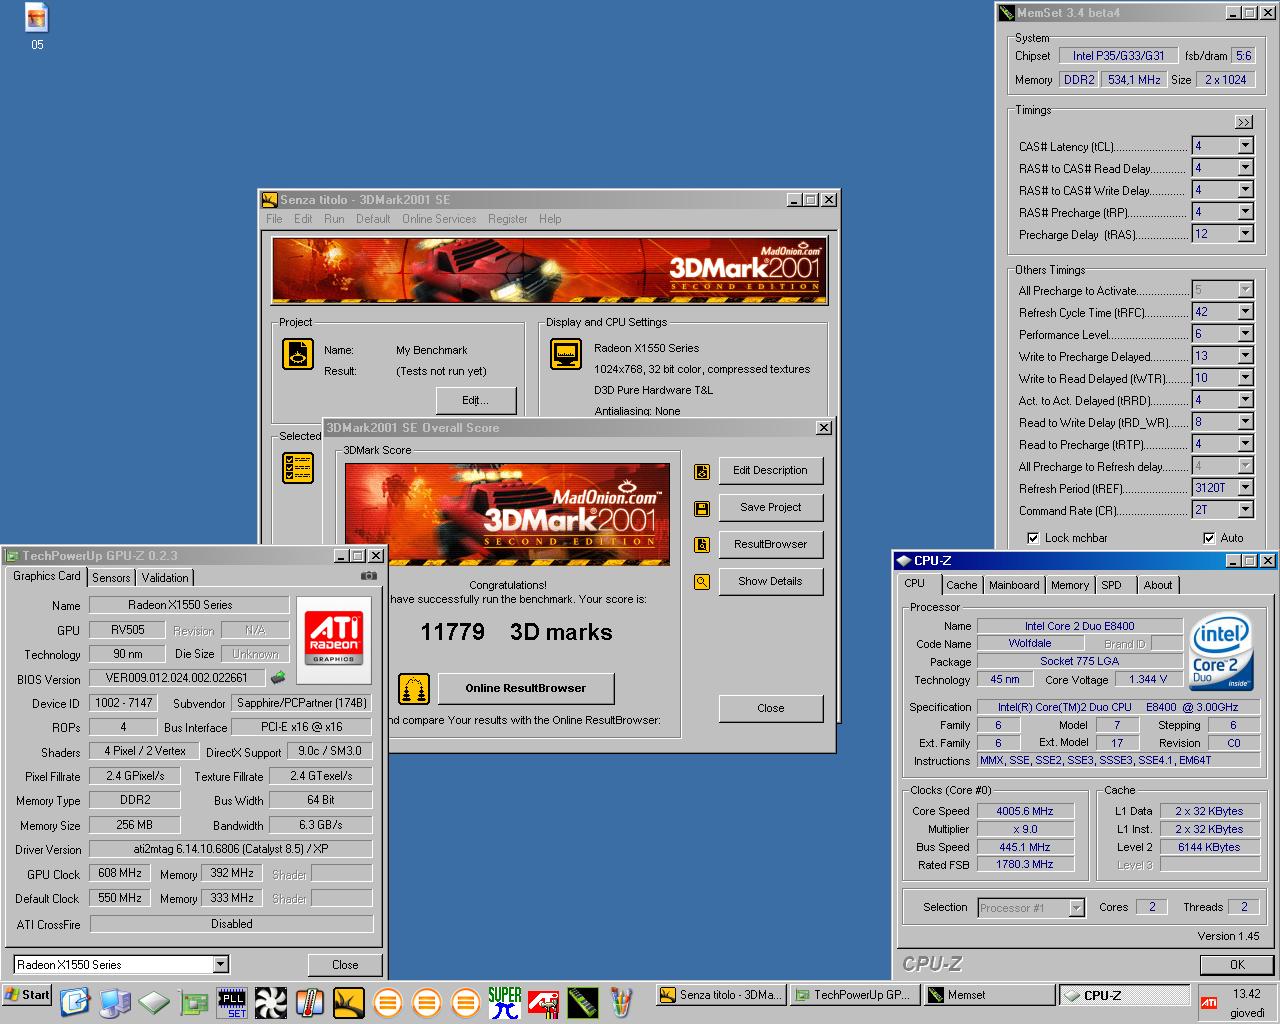
Task: Click the Save Project button
Action: coord(770,508)
